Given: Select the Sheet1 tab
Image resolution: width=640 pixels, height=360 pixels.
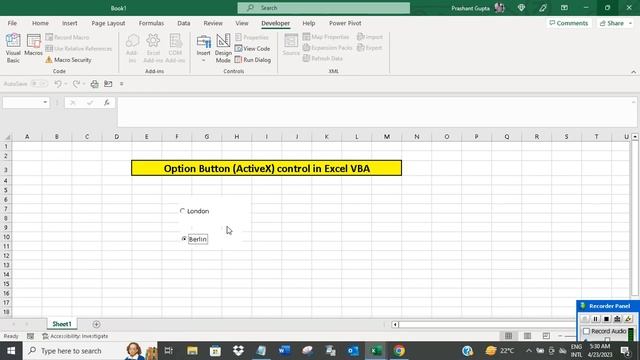Looking at the screenshot, I should tap(62, 324).
